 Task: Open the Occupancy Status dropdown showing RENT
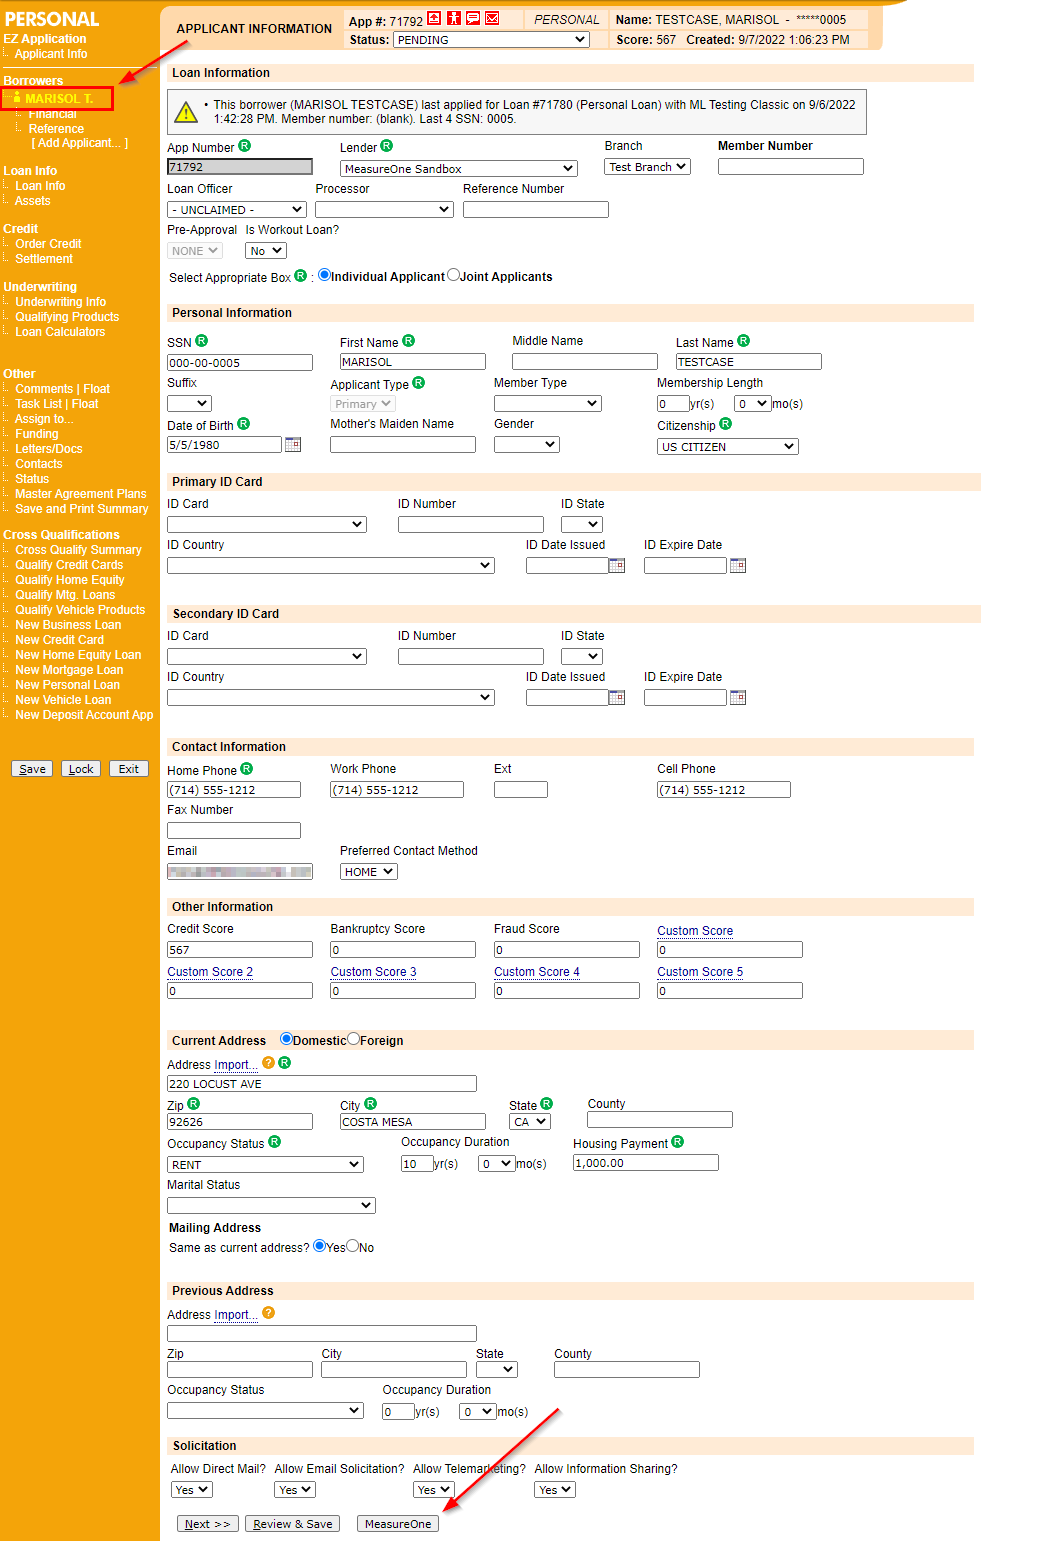click(264, 1164)
